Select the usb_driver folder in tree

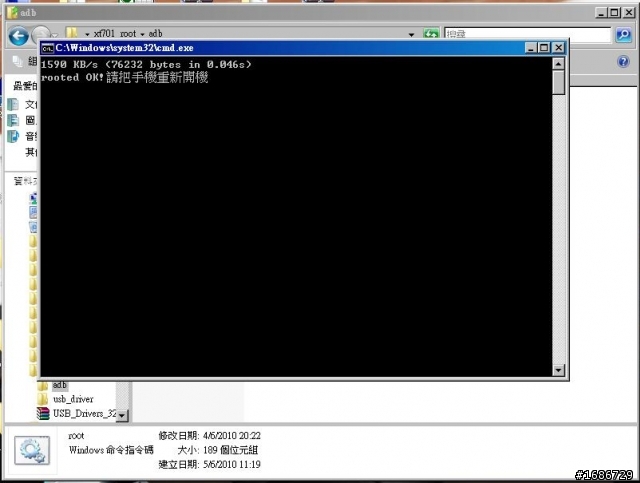(73, 399)
